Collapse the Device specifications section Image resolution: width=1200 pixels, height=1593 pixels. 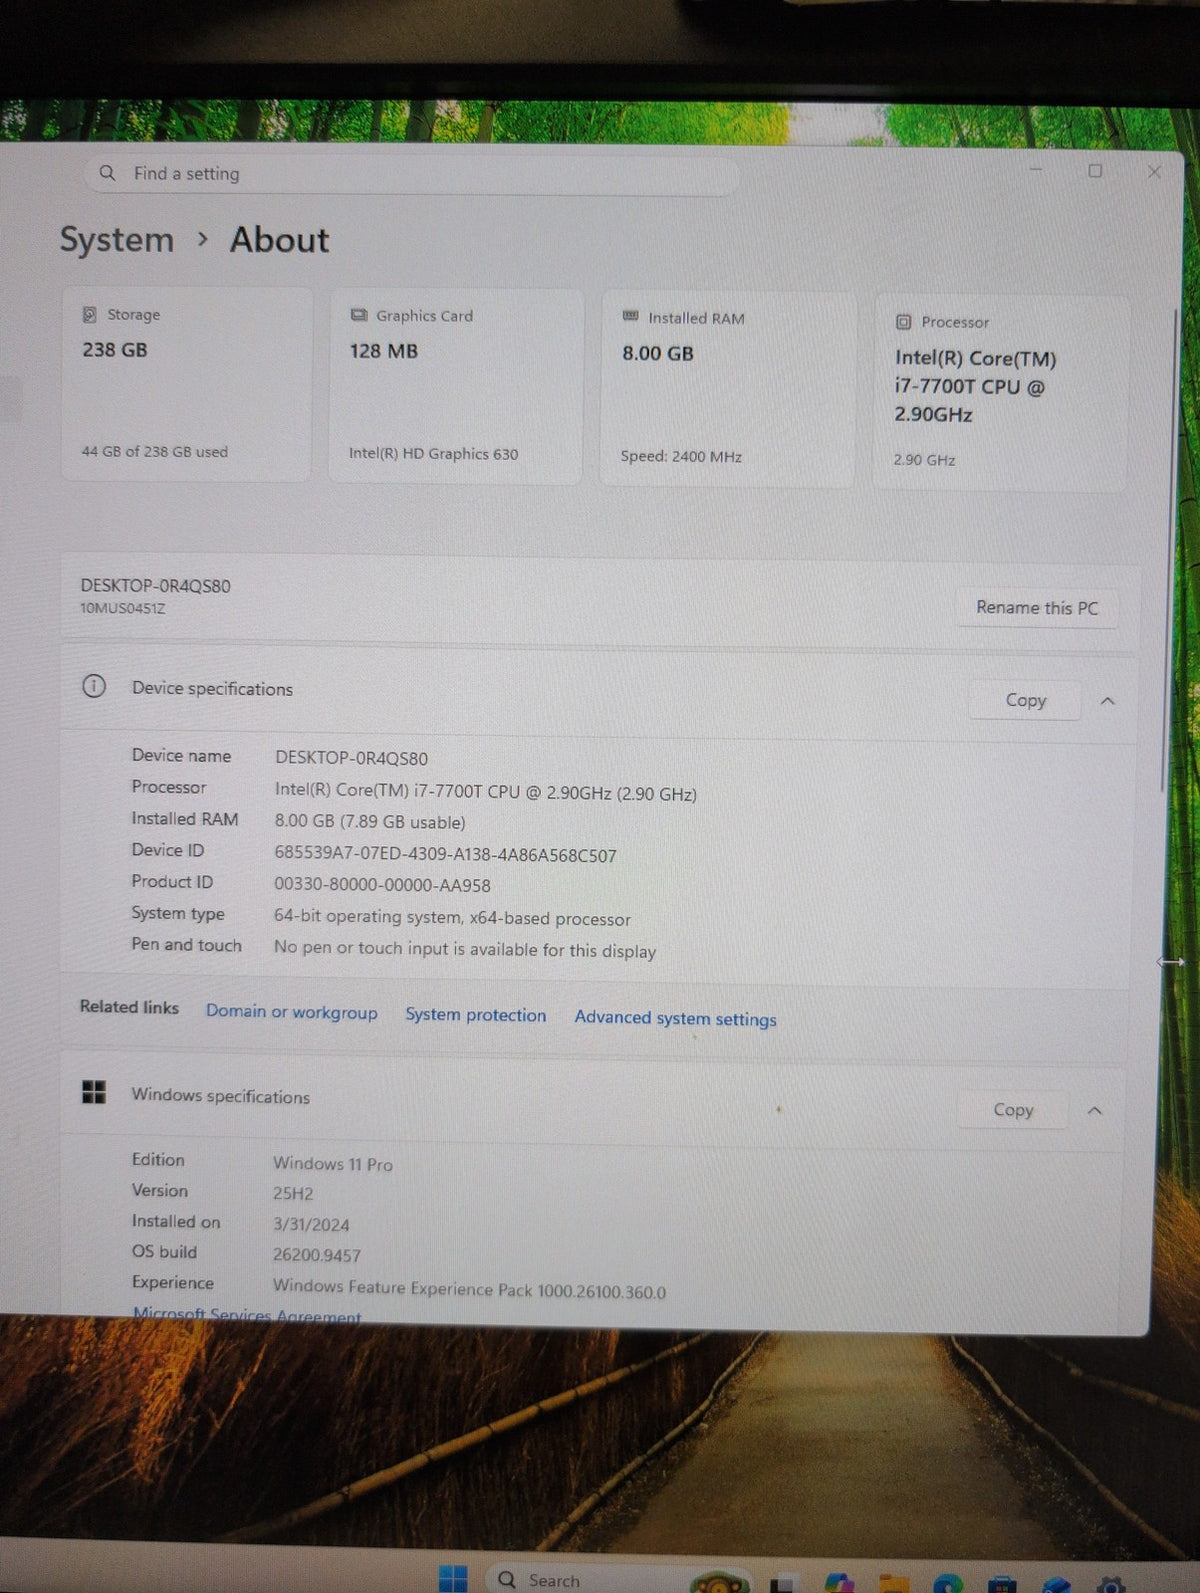(1107, 701)
